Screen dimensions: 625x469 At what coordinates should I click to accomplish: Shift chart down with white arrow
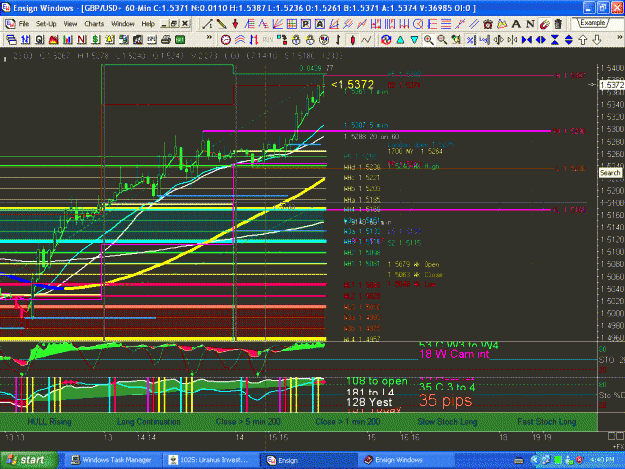click(x=597, y=40)
